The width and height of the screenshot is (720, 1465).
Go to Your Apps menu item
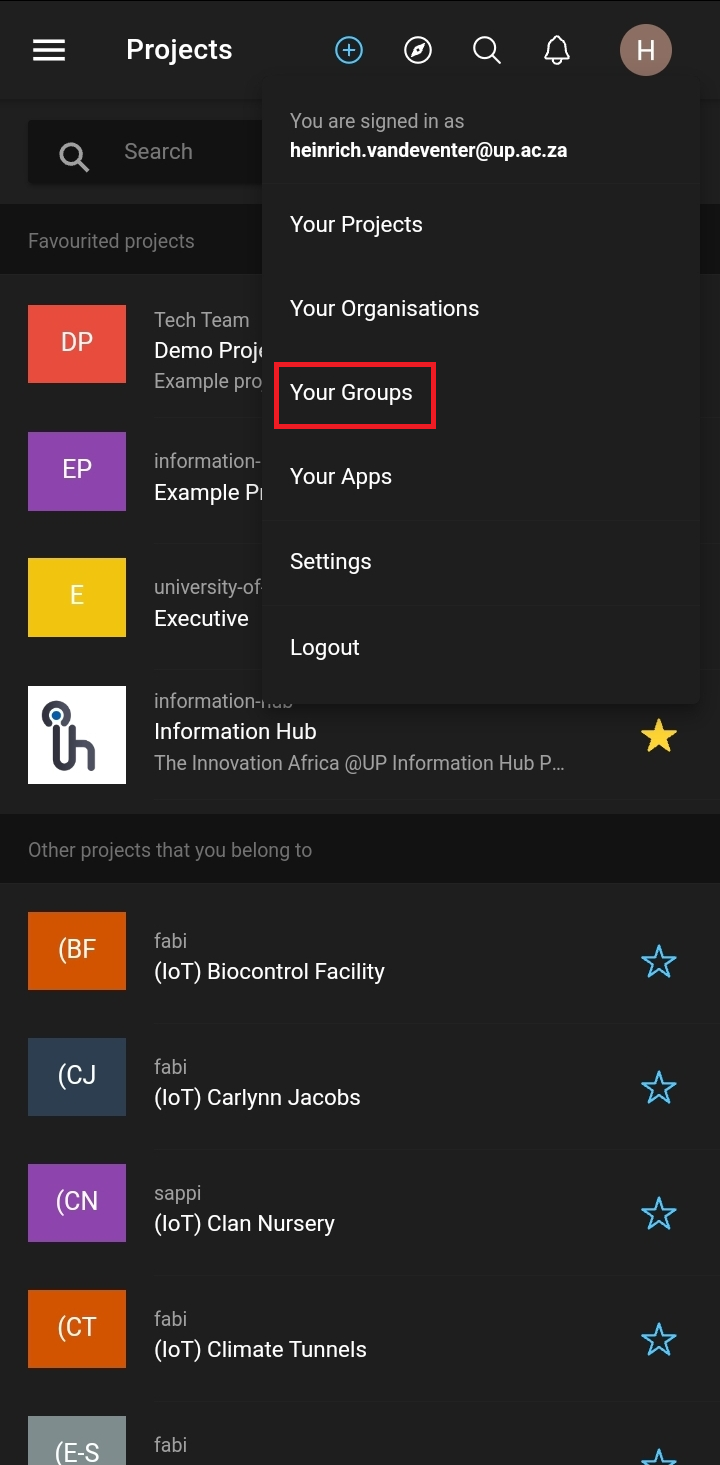[341, 477]
